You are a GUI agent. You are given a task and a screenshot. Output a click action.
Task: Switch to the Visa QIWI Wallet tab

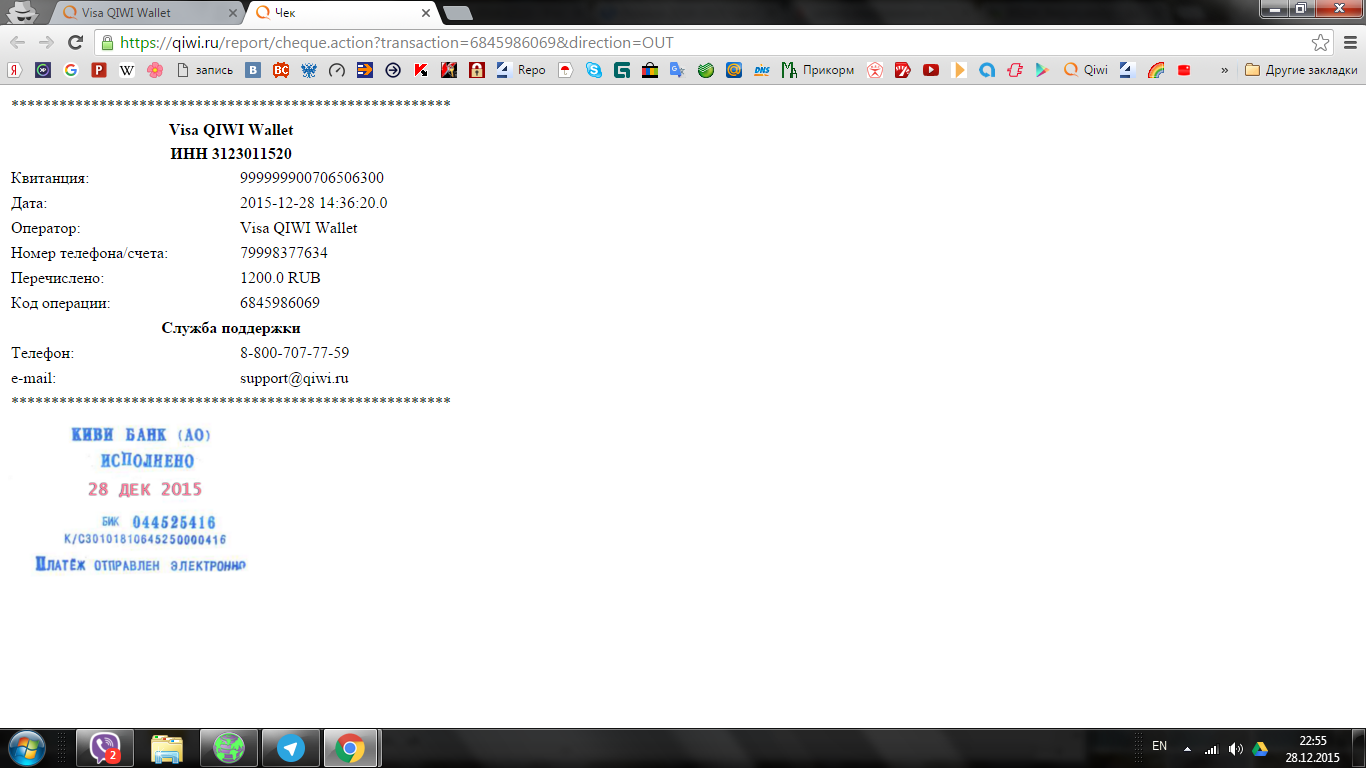(x=146, y=13)
